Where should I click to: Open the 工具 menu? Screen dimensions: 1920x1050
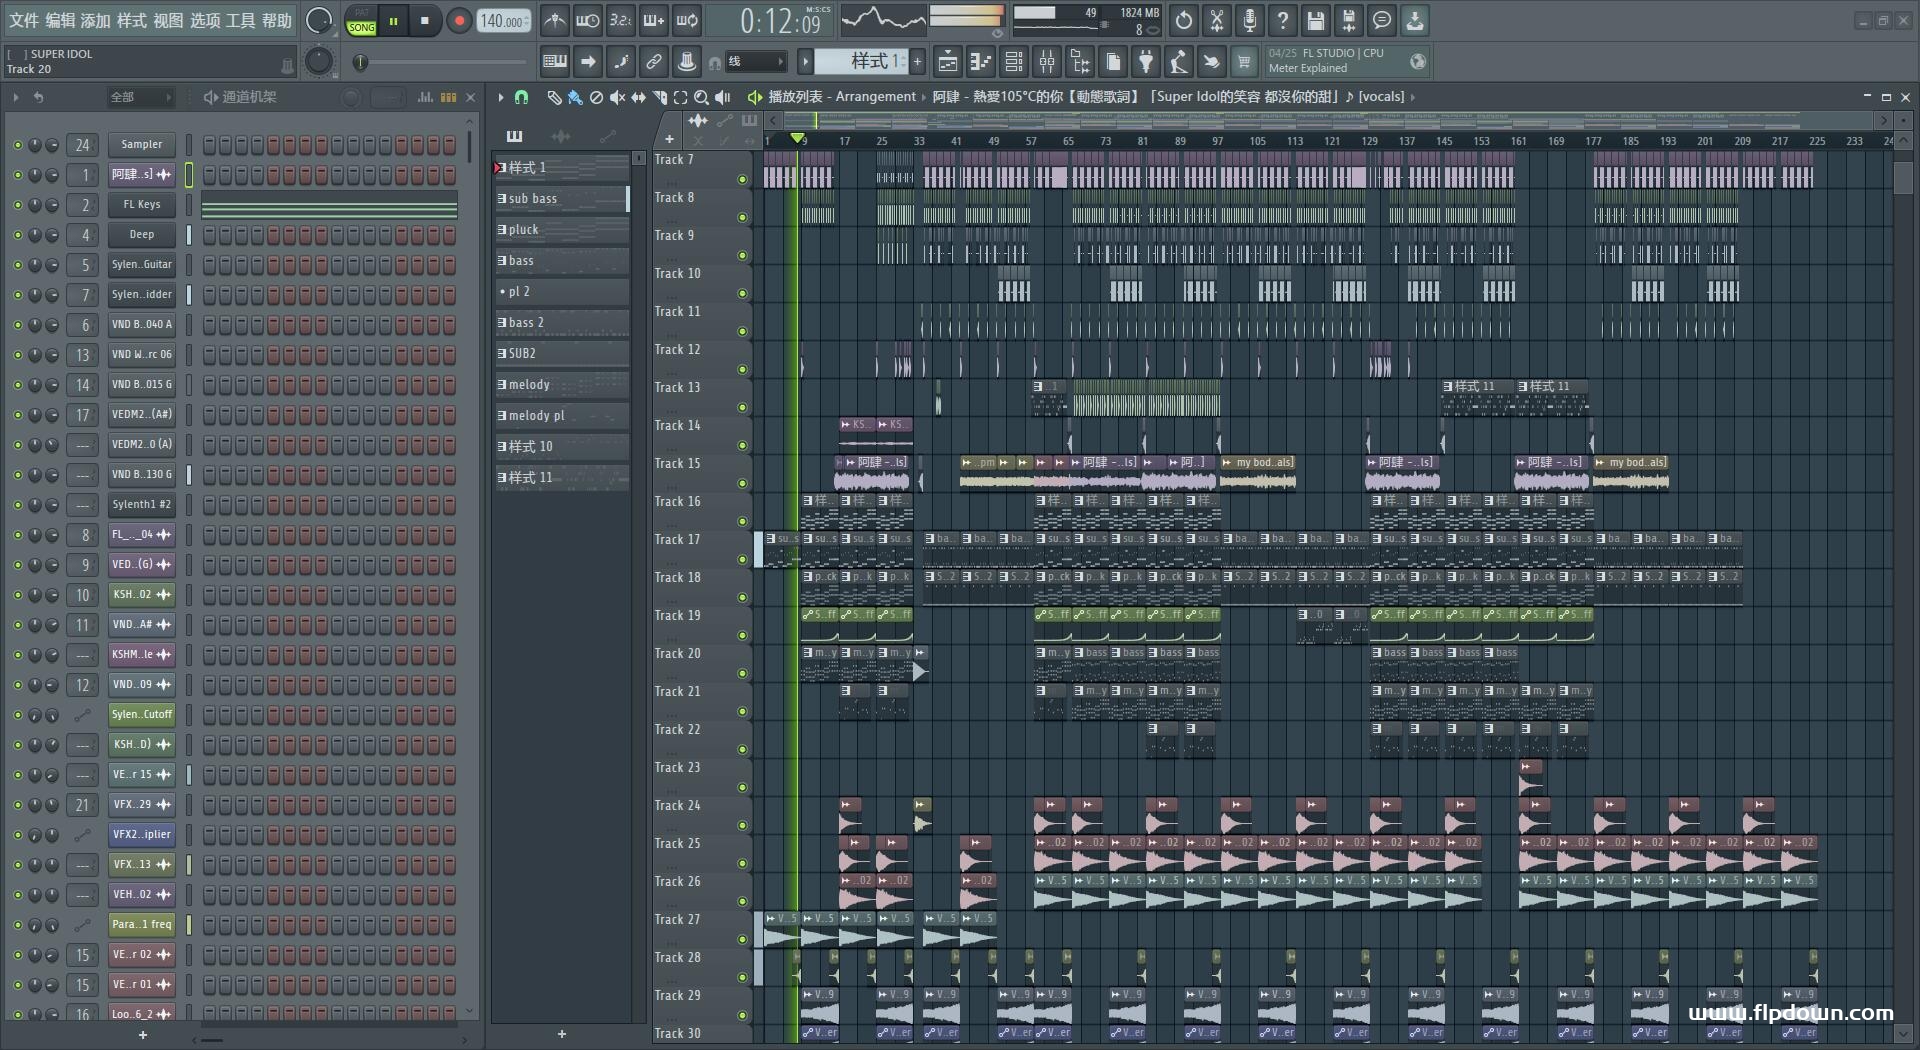[240, 20]
